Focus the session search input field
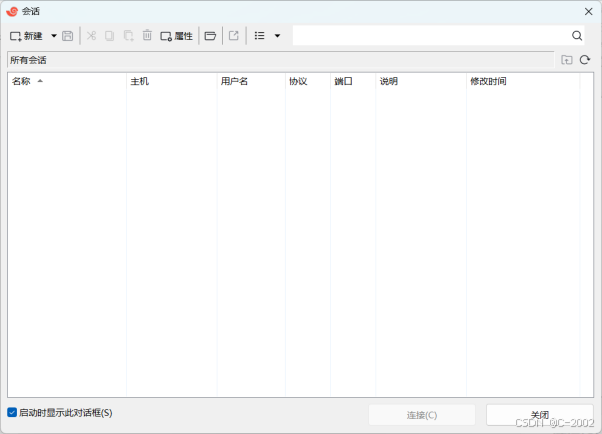The image size is (602, 434). [x=431, y=36]
